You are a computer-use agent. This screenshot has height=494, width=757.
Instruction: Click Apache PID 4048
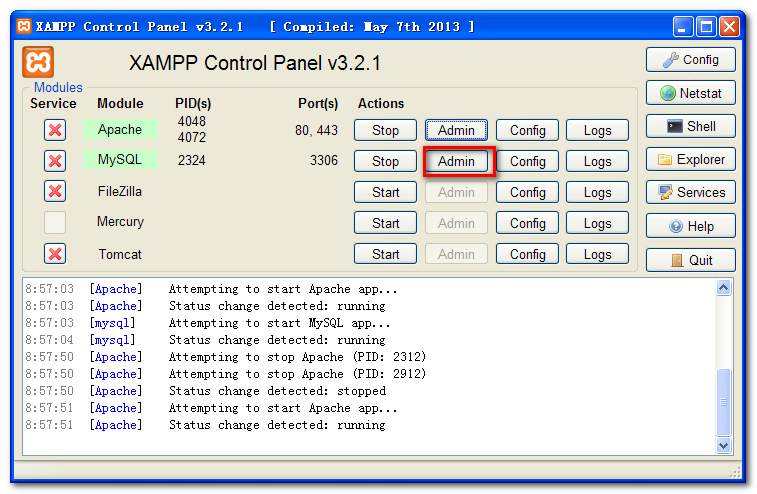(192, 121)
